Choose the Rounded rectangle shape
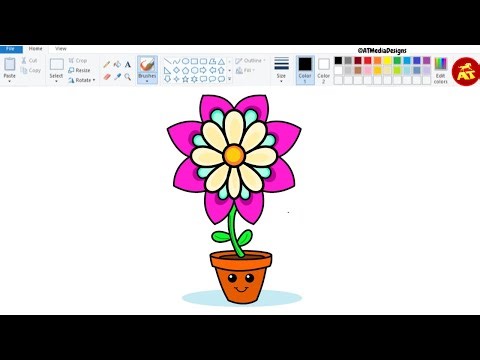 203,61
